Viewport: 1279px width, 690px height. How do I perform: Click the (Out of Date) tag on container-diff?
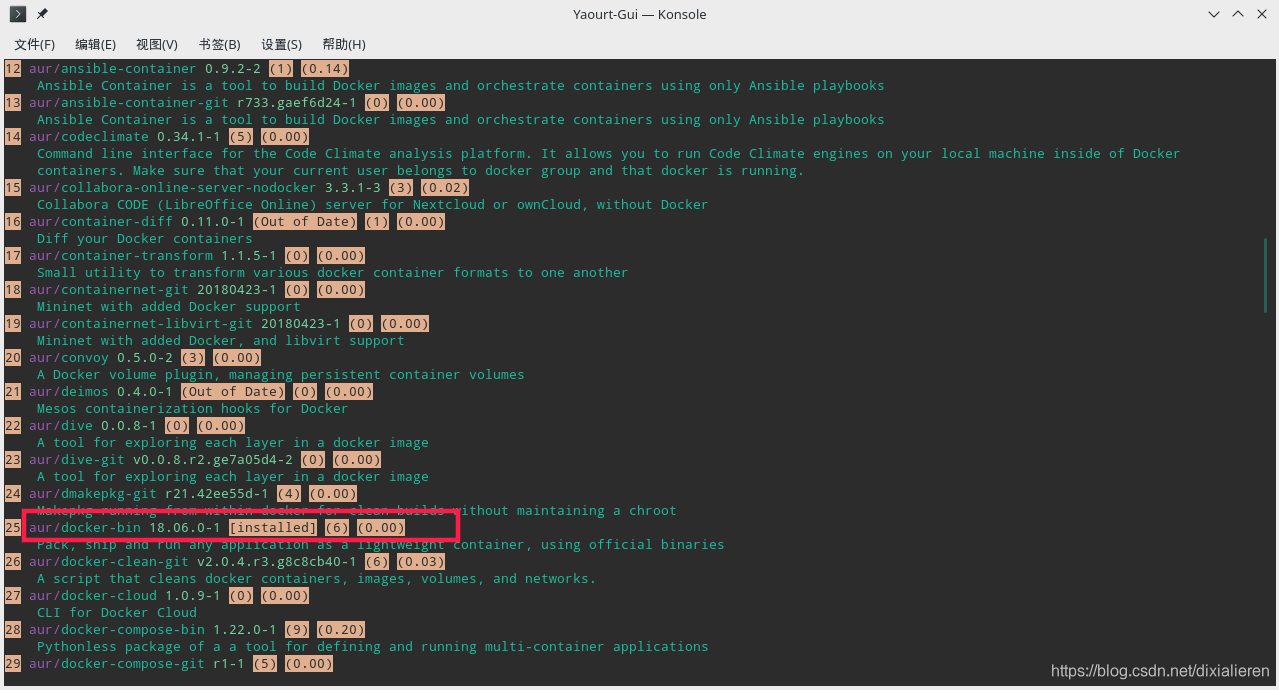coord(305,222)
